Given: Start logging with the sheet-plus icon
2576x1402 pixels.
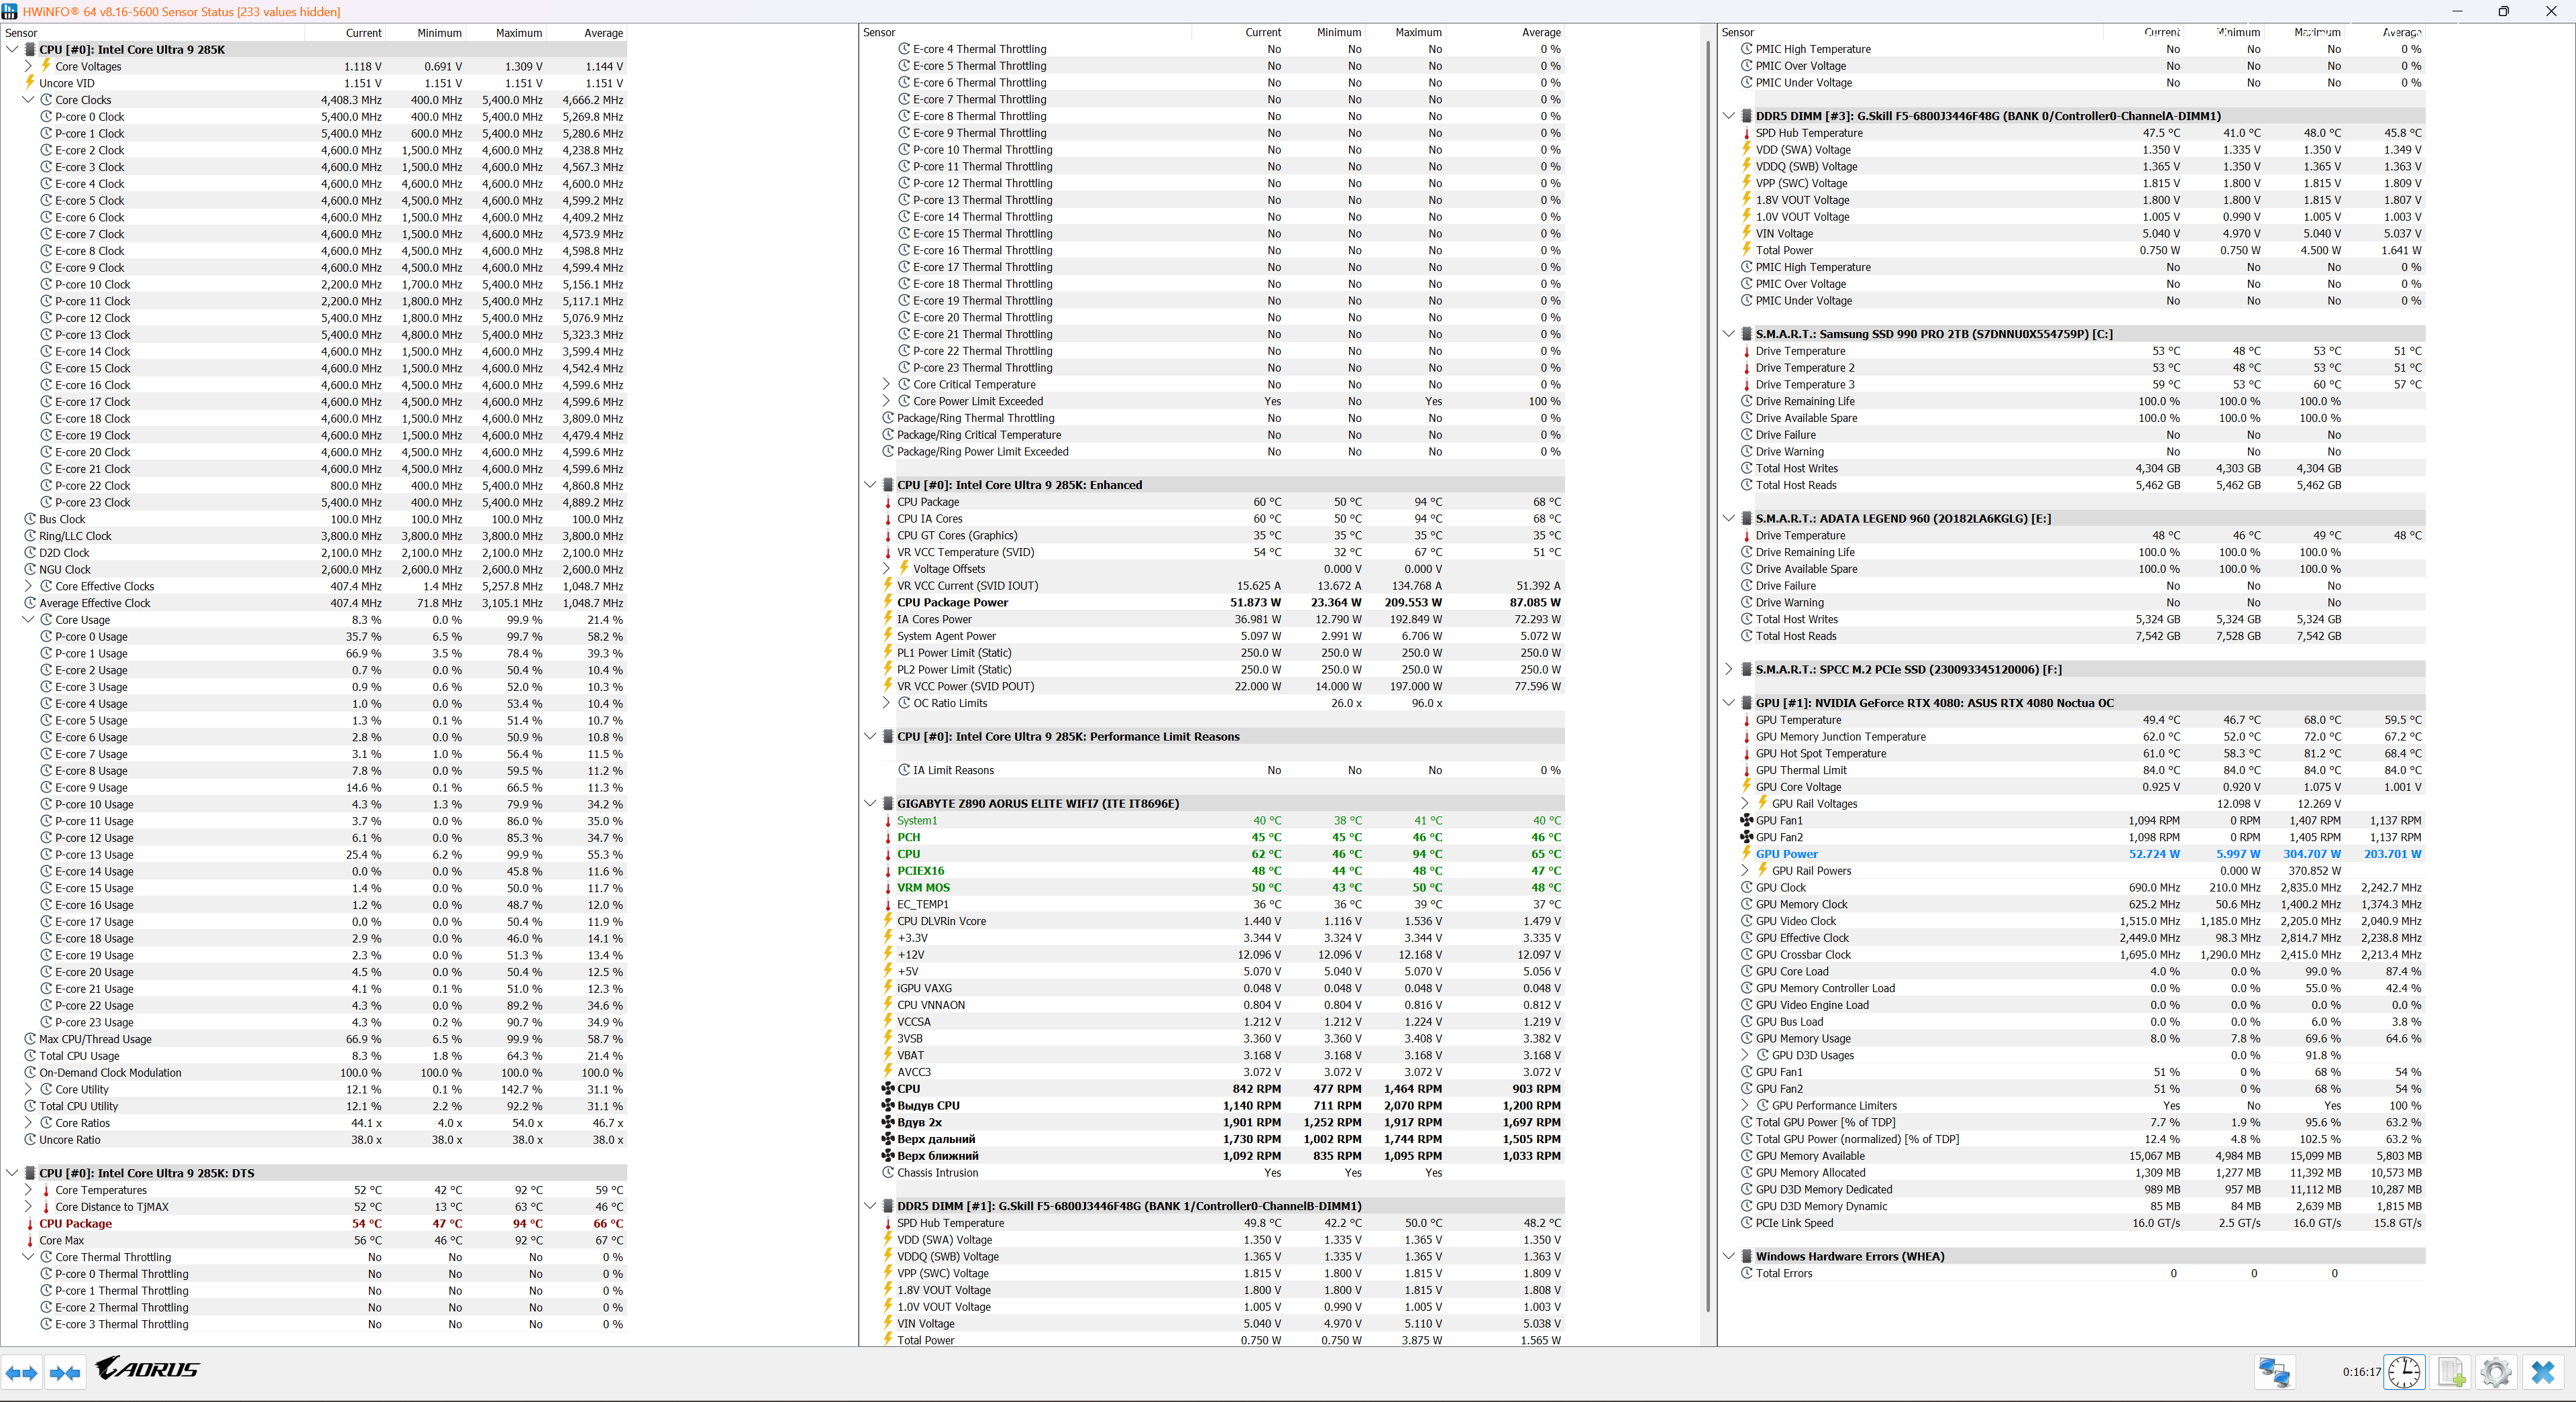Looking at the screenshot, I should 2451,1371.
